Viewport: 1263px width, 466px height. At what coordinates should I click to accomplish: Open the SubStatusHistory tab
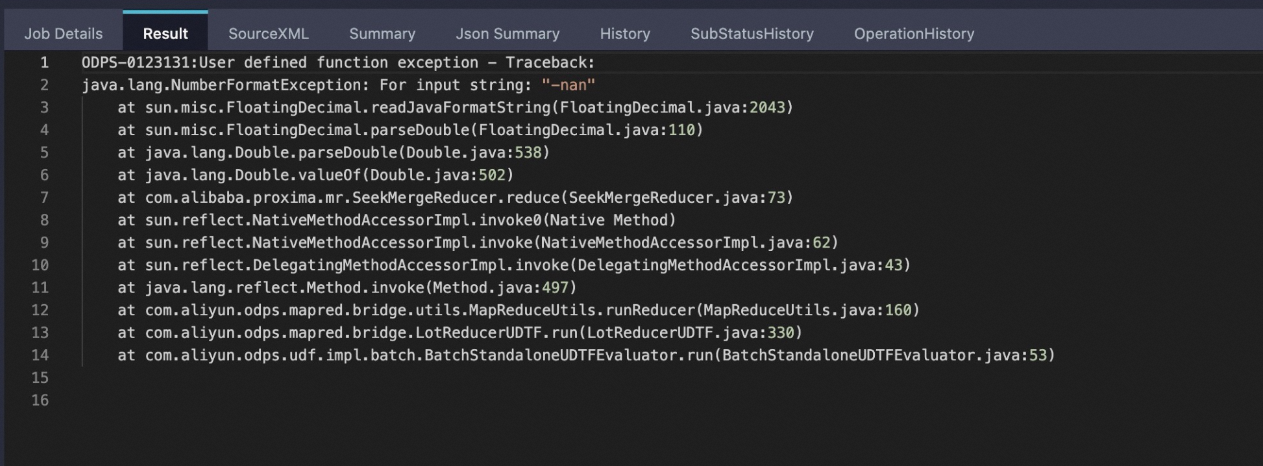[752, 34]
